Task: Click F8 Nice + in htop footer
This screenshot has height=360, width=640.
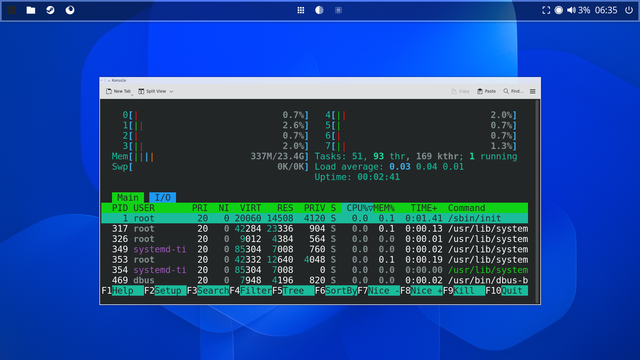Action: pyautogui.click(x=421, y=291)
